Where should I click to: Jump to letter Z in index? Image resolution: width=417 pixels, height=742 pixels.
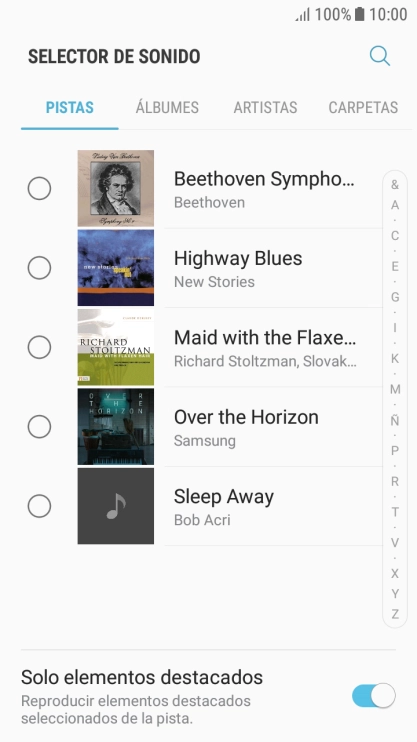[x=395, y=614]
